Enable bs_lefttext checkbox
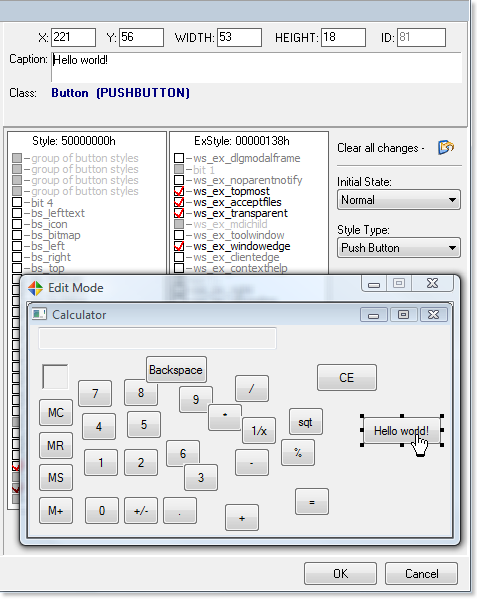 17,213
